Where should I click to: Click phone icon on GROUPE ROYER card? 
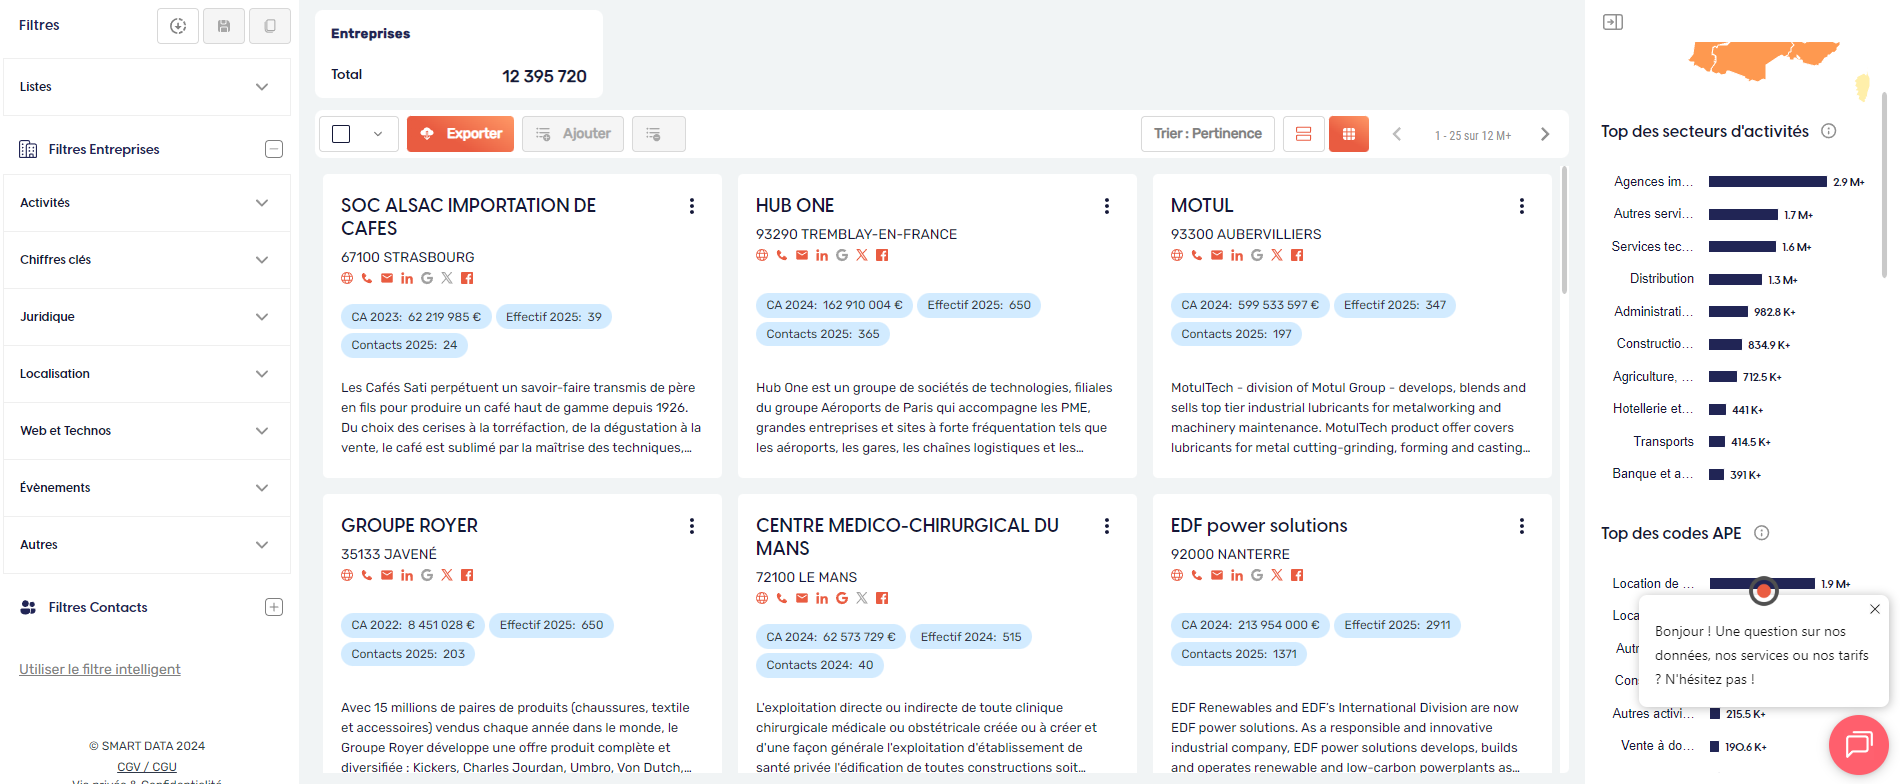(x=367, y=575)
